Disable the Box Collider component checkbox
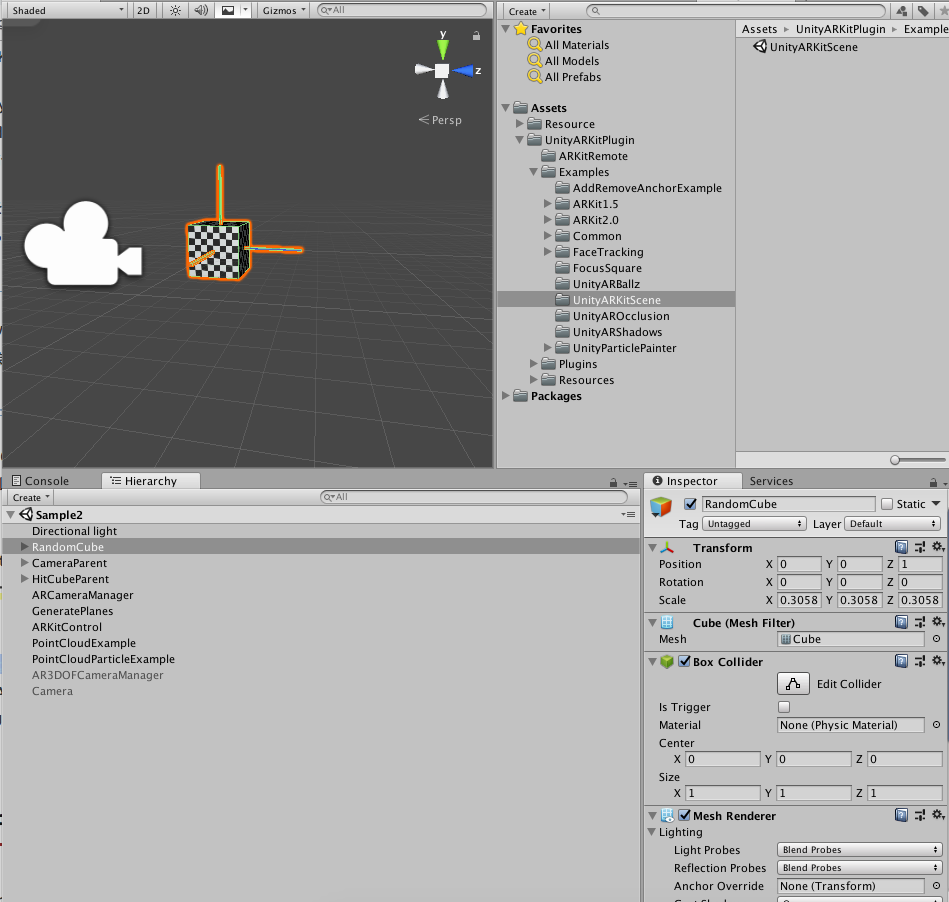The height and width of the screenshot is (902, 949). pyautogui.click(x=682, y=661)
